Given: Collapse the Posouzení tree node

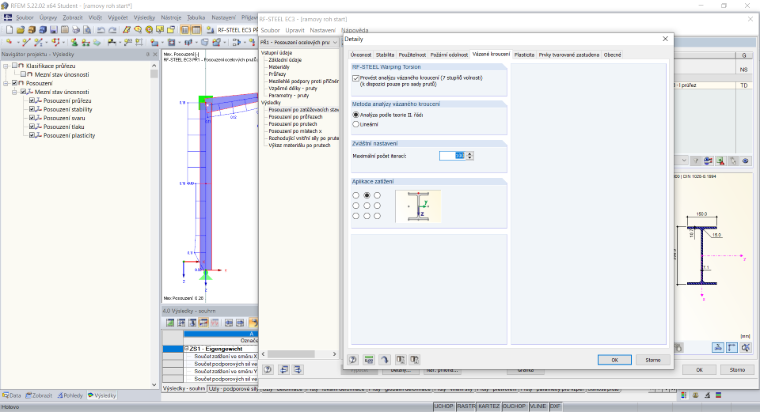Looking at the screenshot, I should tap(6, 83).
